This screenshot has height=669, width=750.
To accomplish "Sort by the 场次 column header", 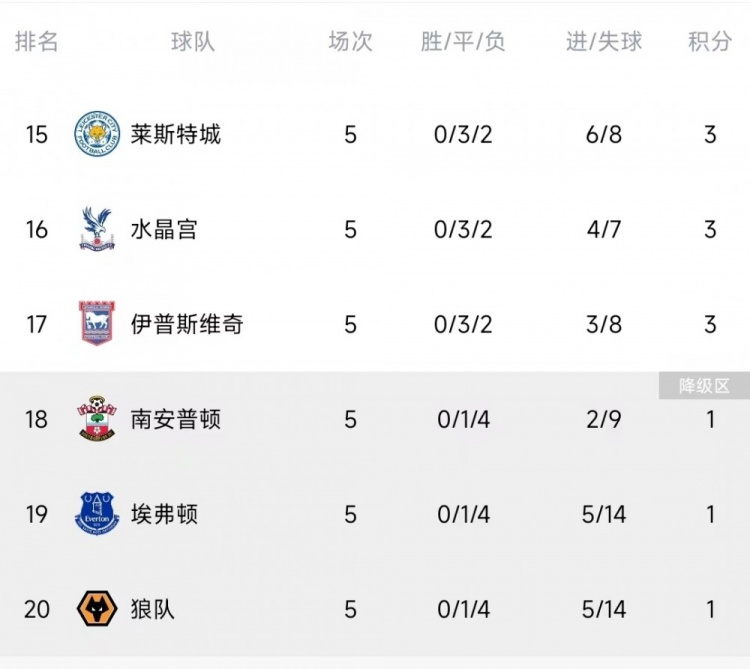I will pos(350,41).
